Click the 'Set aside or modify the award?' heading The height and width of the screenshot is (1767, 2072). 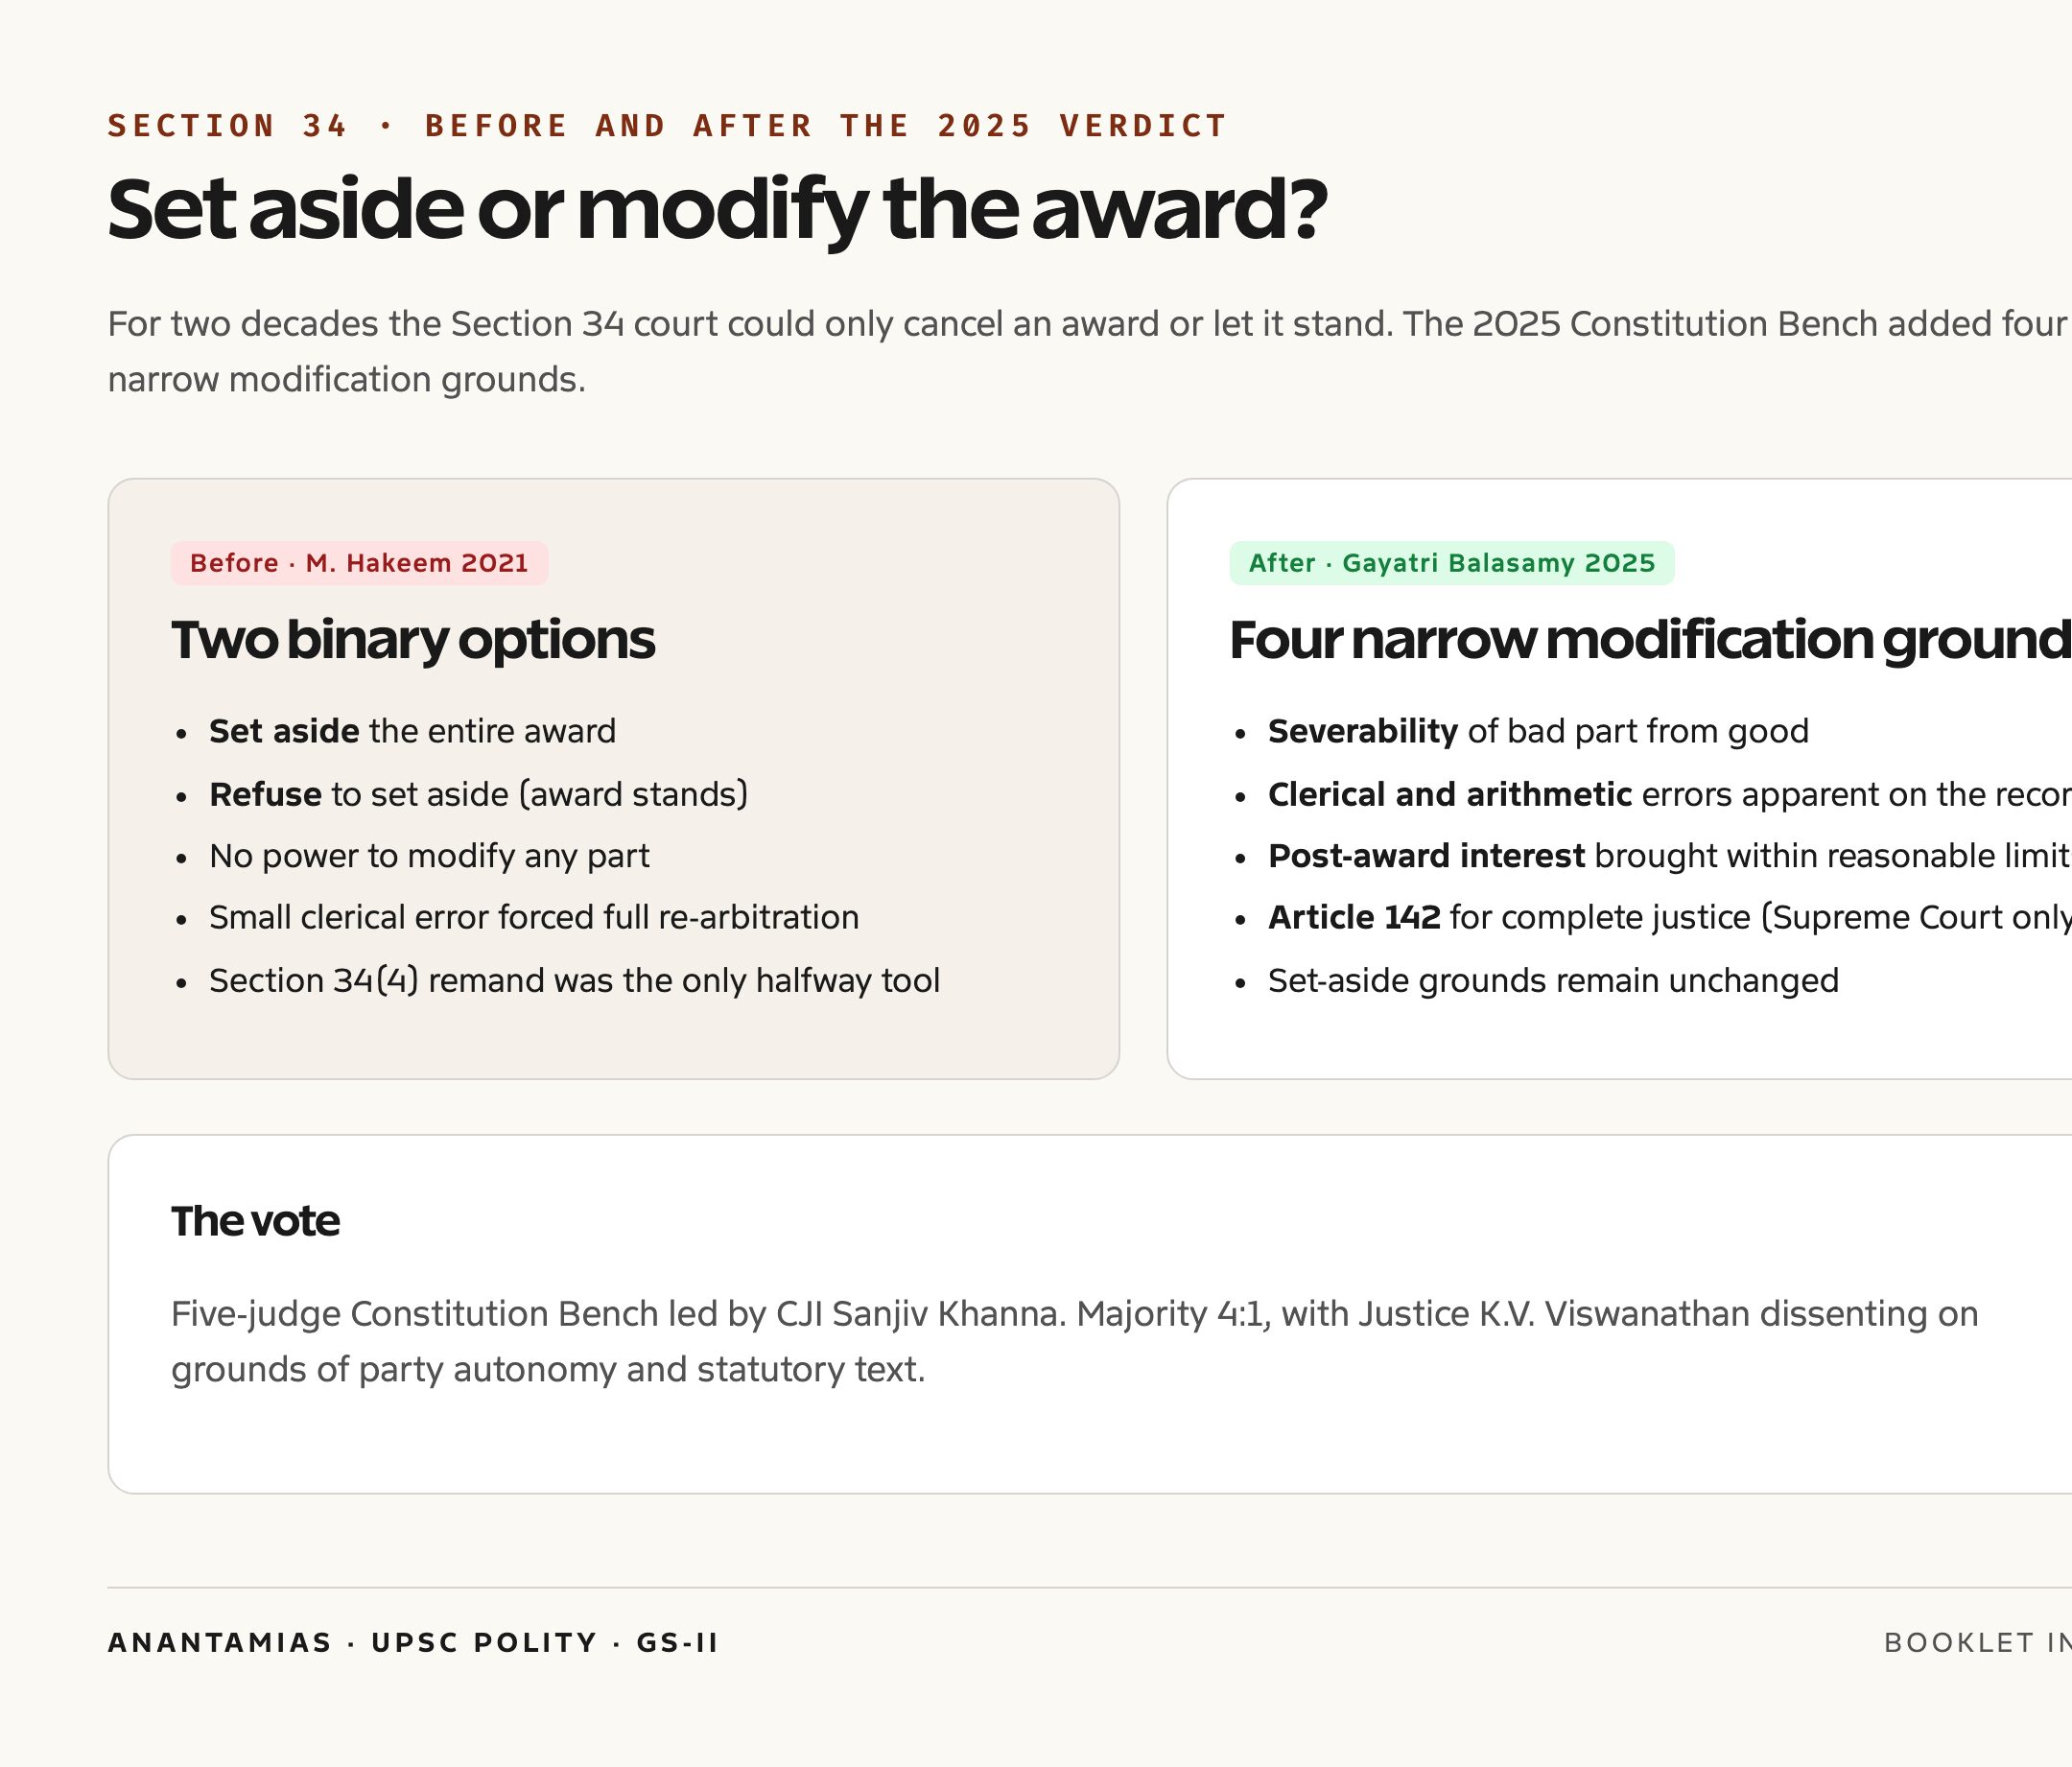717,211
